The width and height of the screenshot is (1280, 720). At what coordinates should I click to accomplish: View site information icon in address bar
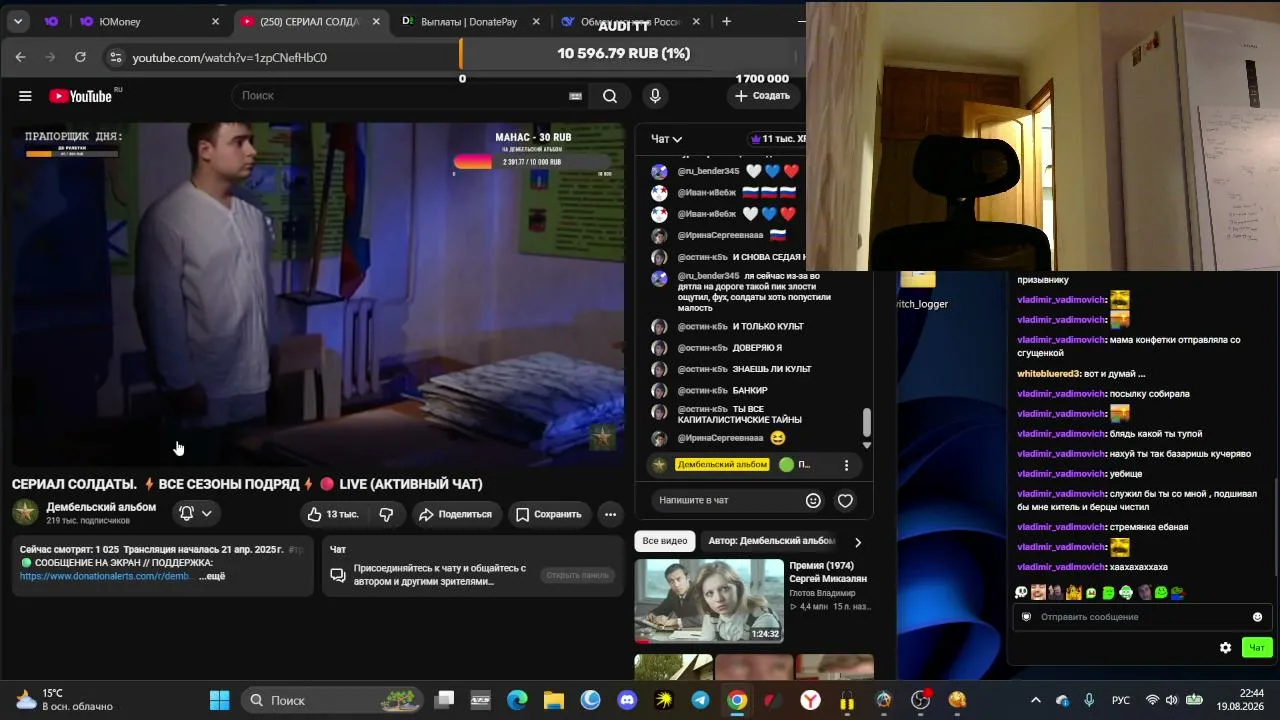pos(116,57)
